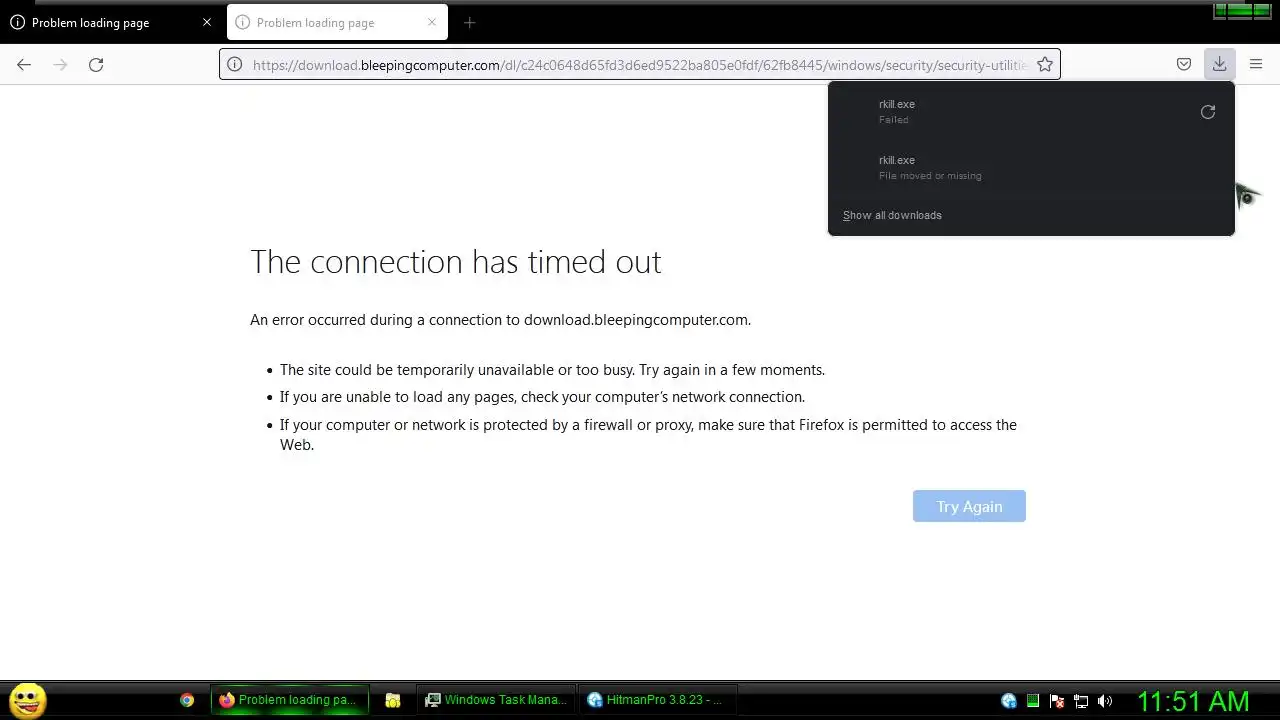The width and height of the screenshot is (1280, 720).
Task: Click the grayed-out Forward arrow
Action: click(x=60, y=65)
